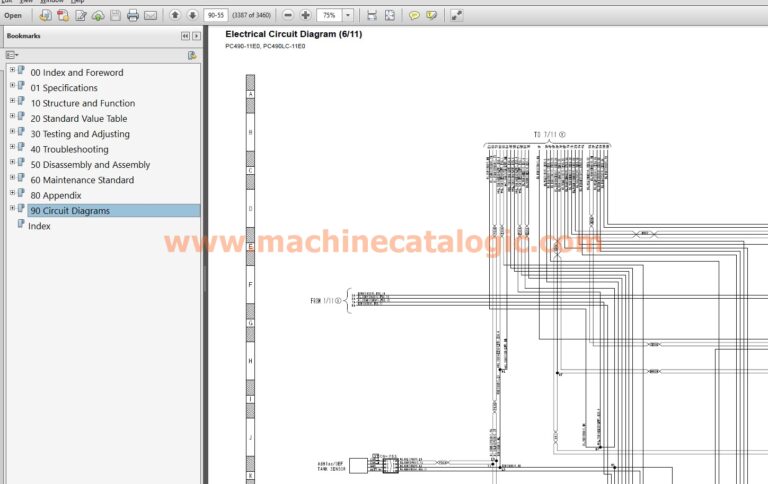768x484 pixels.
Task: Click the grid row letter F marker
Action: tap(250, 285)
